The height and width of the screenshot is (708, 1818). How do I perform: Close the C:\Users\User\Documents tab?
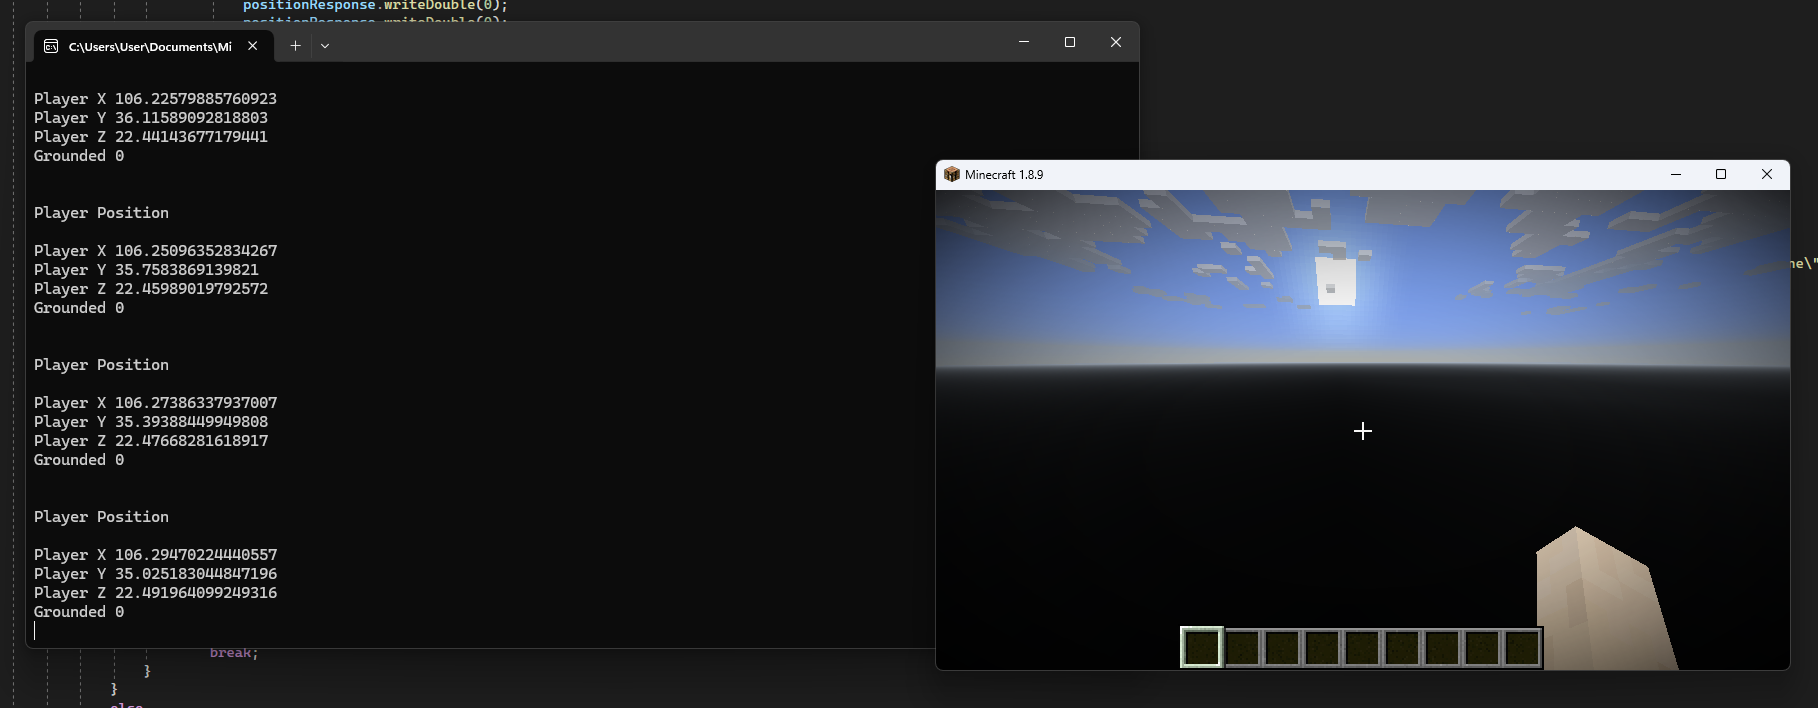[253, 46]
